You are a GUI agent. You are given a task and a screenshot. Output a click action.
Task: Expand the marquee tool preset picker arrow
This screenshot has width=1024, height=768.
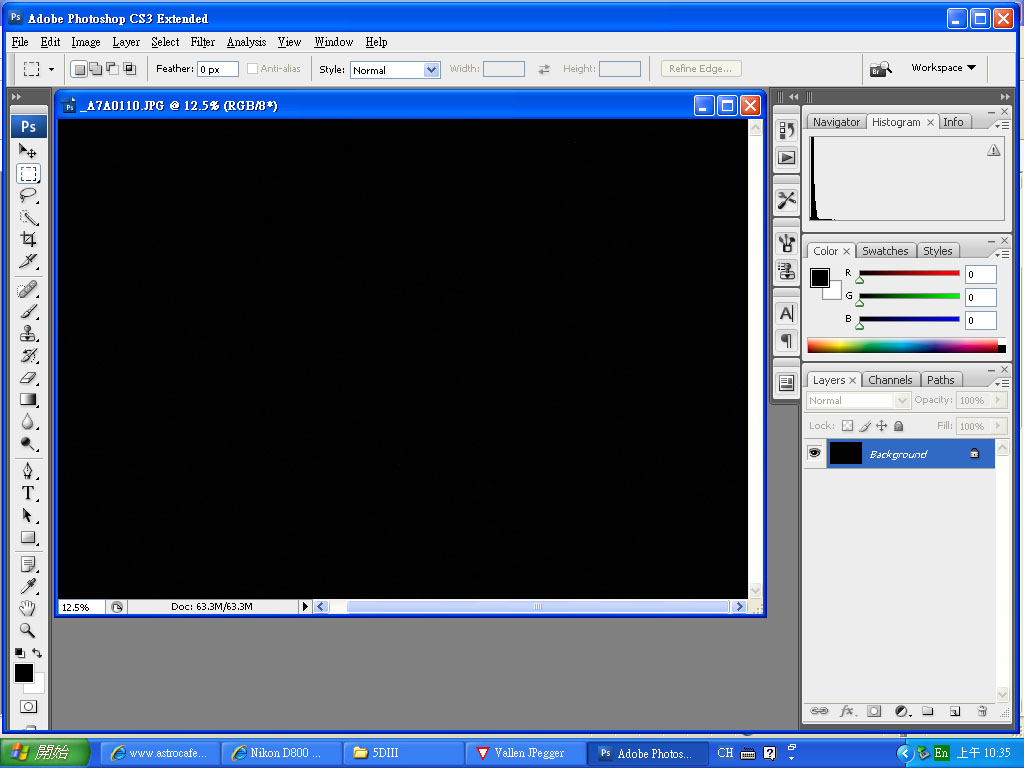51,70
